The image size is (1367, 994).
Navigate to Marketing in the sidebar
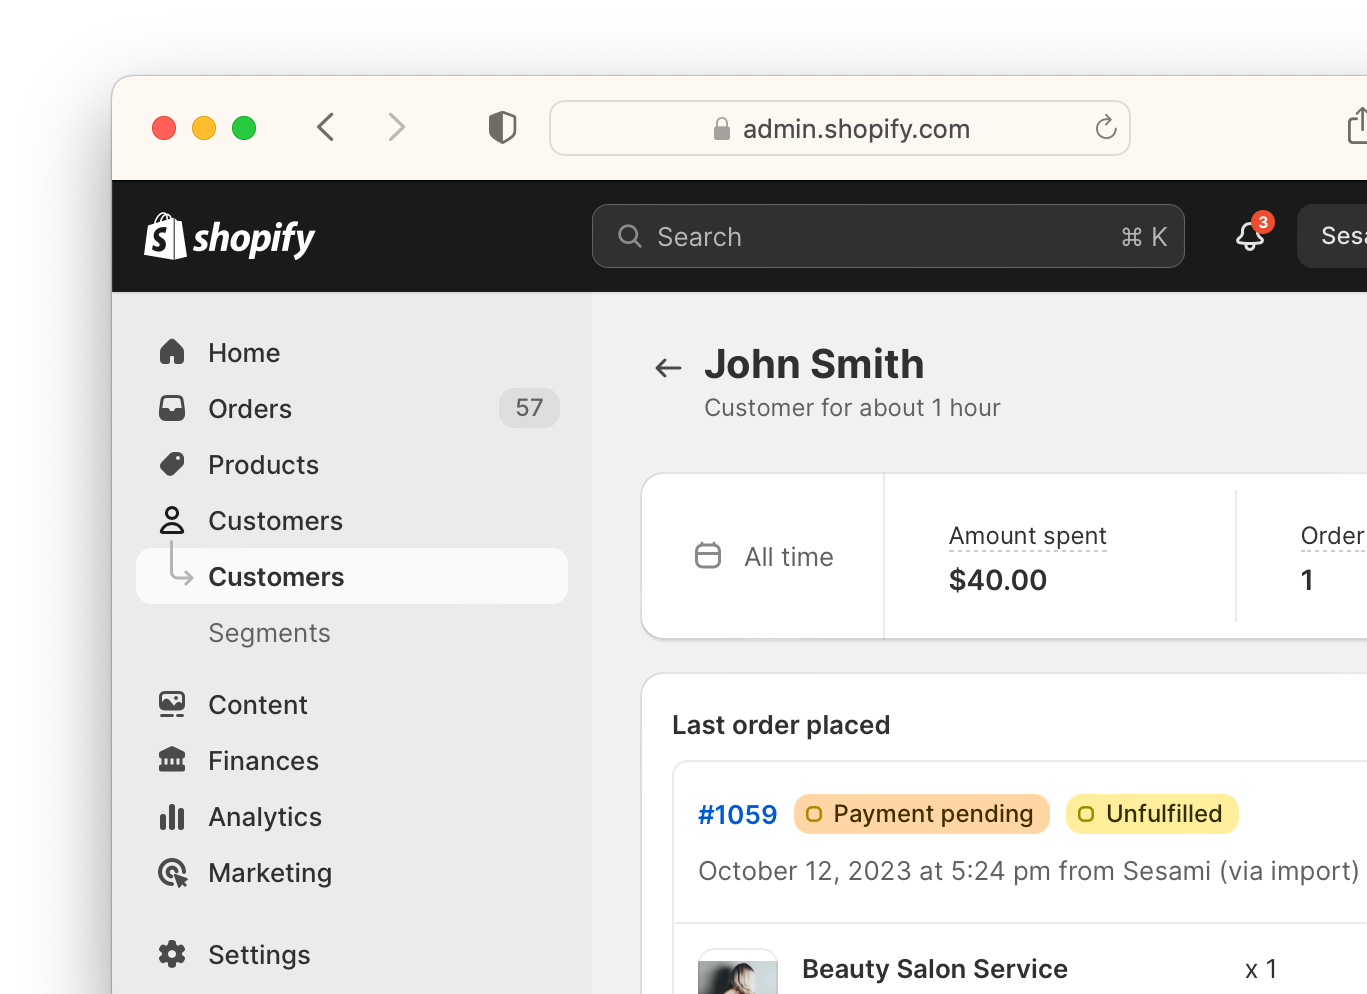click(x=270, y=873)
